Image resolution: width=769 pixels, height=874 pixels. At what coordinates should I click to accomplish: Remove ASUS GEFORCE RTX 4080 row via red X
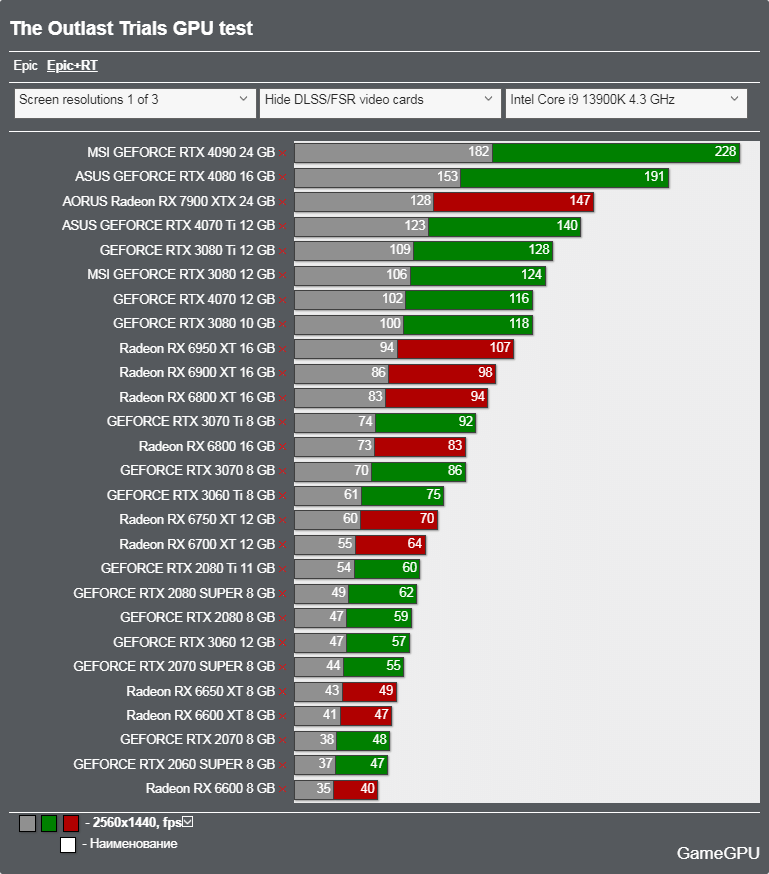tap(283, 177)
